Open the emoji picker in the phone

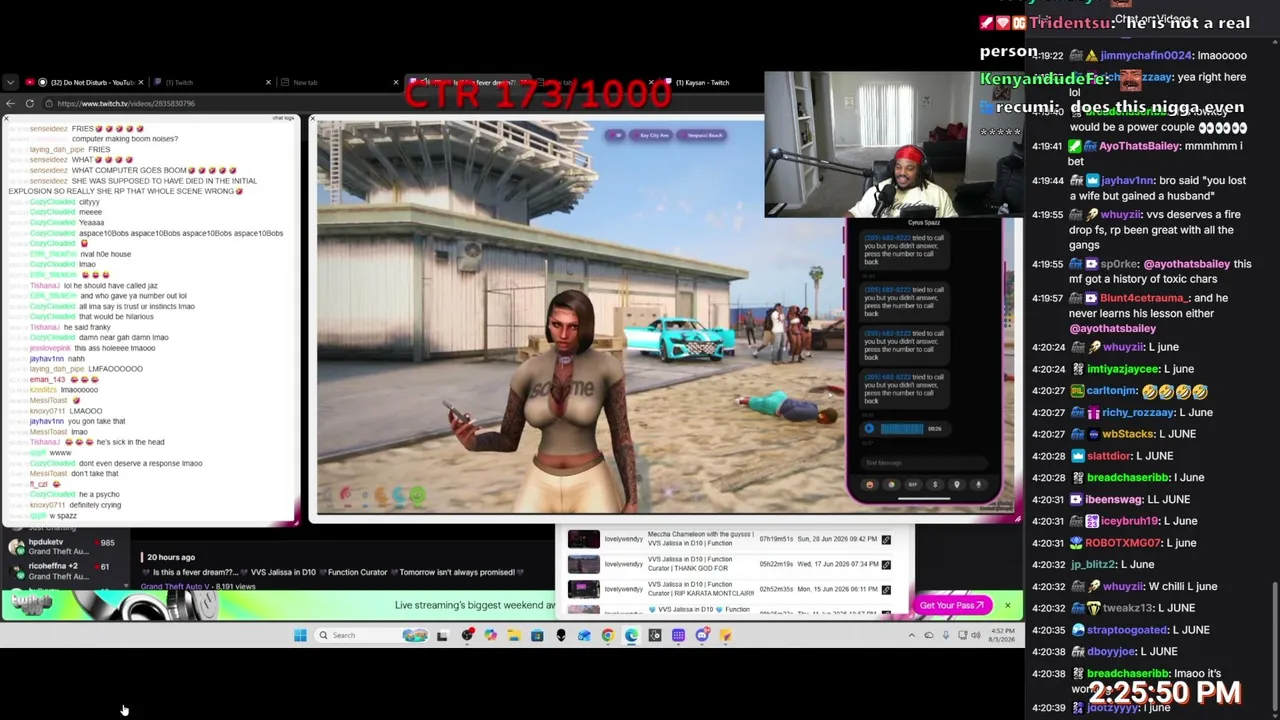[869, 485]
